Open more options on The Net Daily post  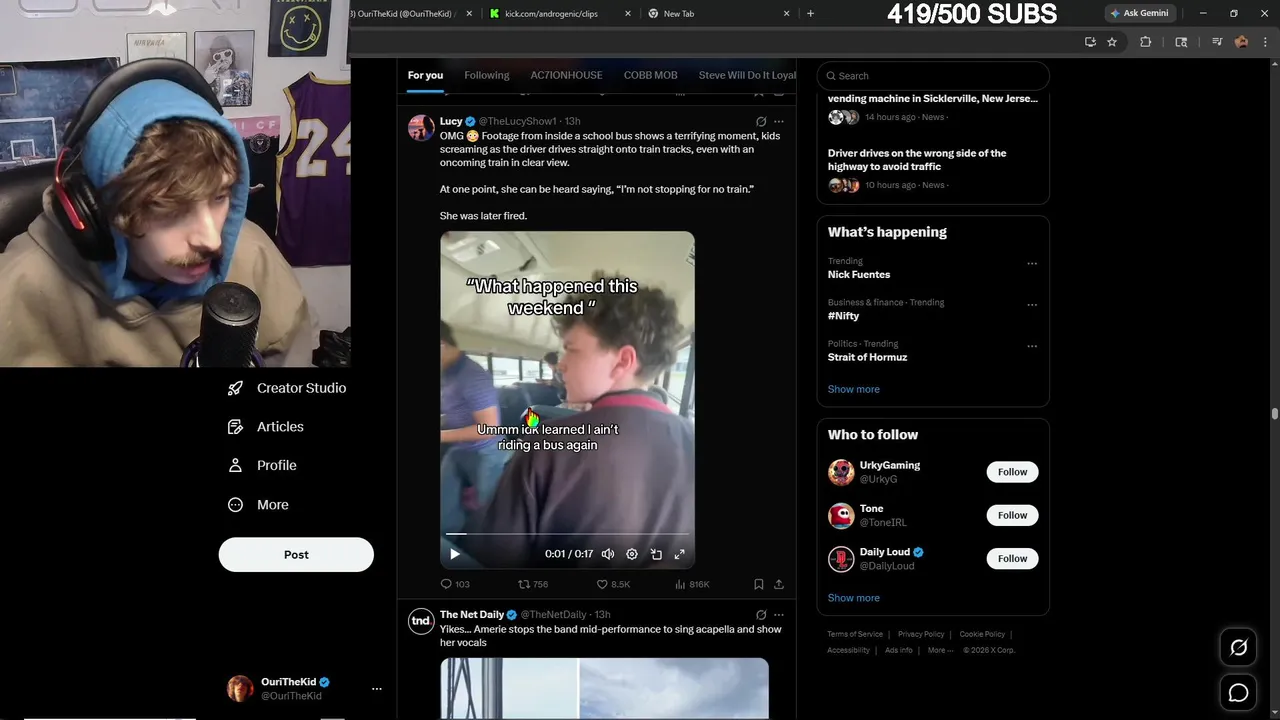pyautogui.click(x=779, y=615)
